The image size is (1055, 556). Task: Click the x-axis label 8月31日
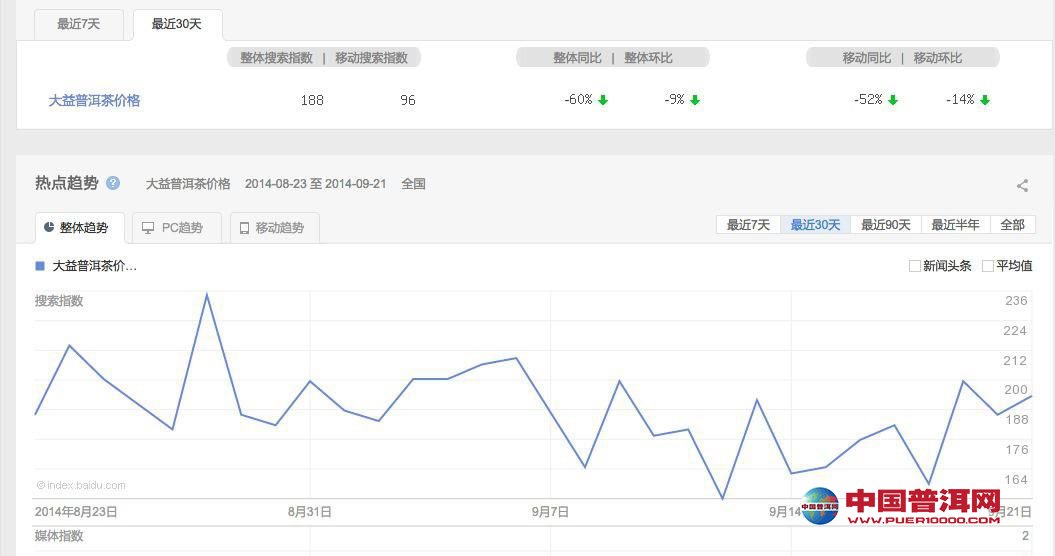point(310,512)
